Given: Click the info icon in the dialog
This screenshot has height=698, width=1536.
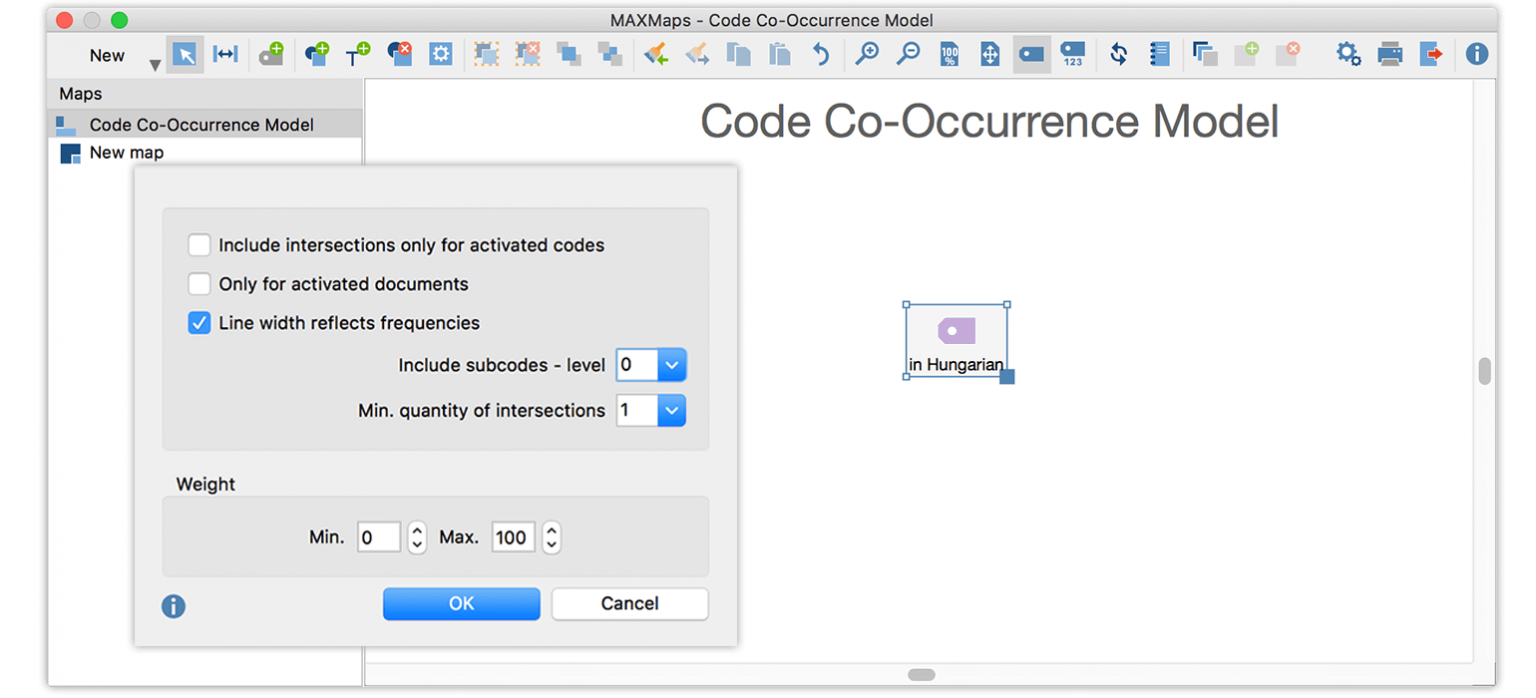Looking at the screenshot, I should 174,606.
